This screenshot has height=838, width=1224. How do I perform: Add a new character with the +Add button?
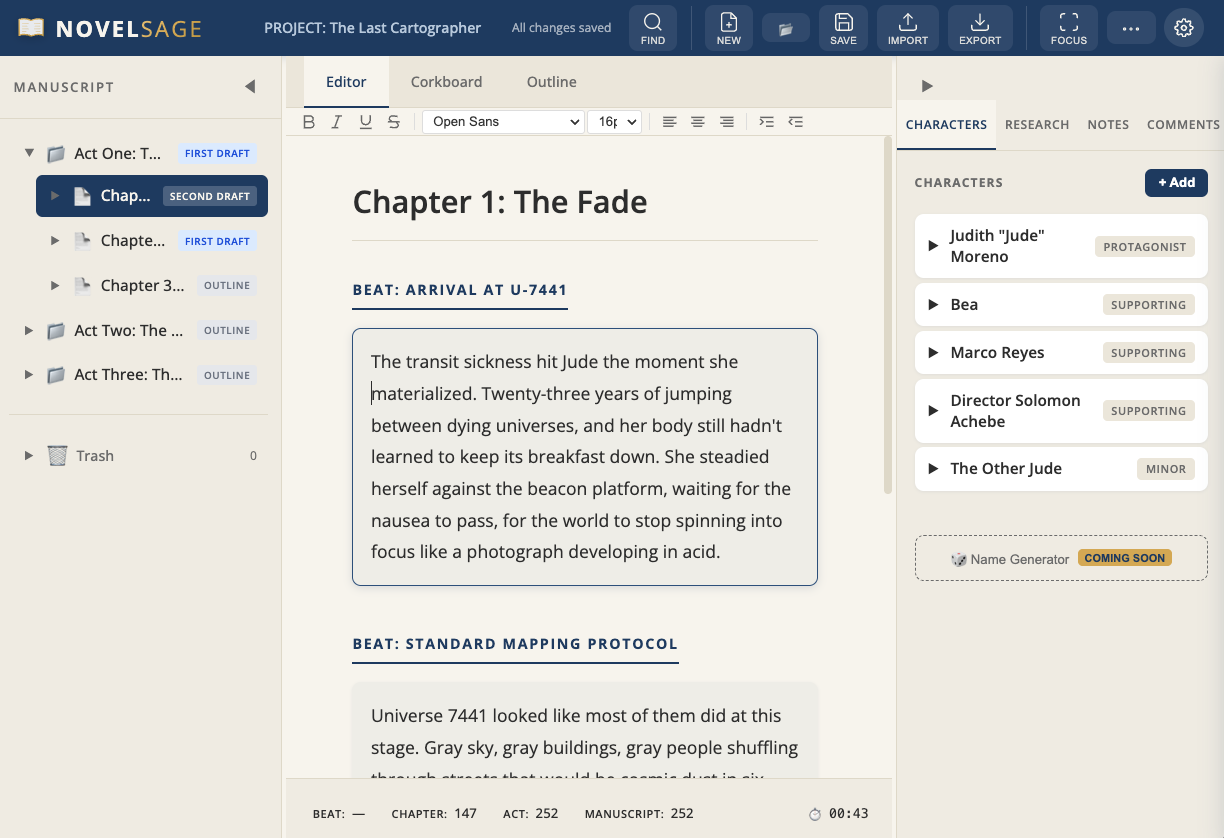(x=1176, y=182)
